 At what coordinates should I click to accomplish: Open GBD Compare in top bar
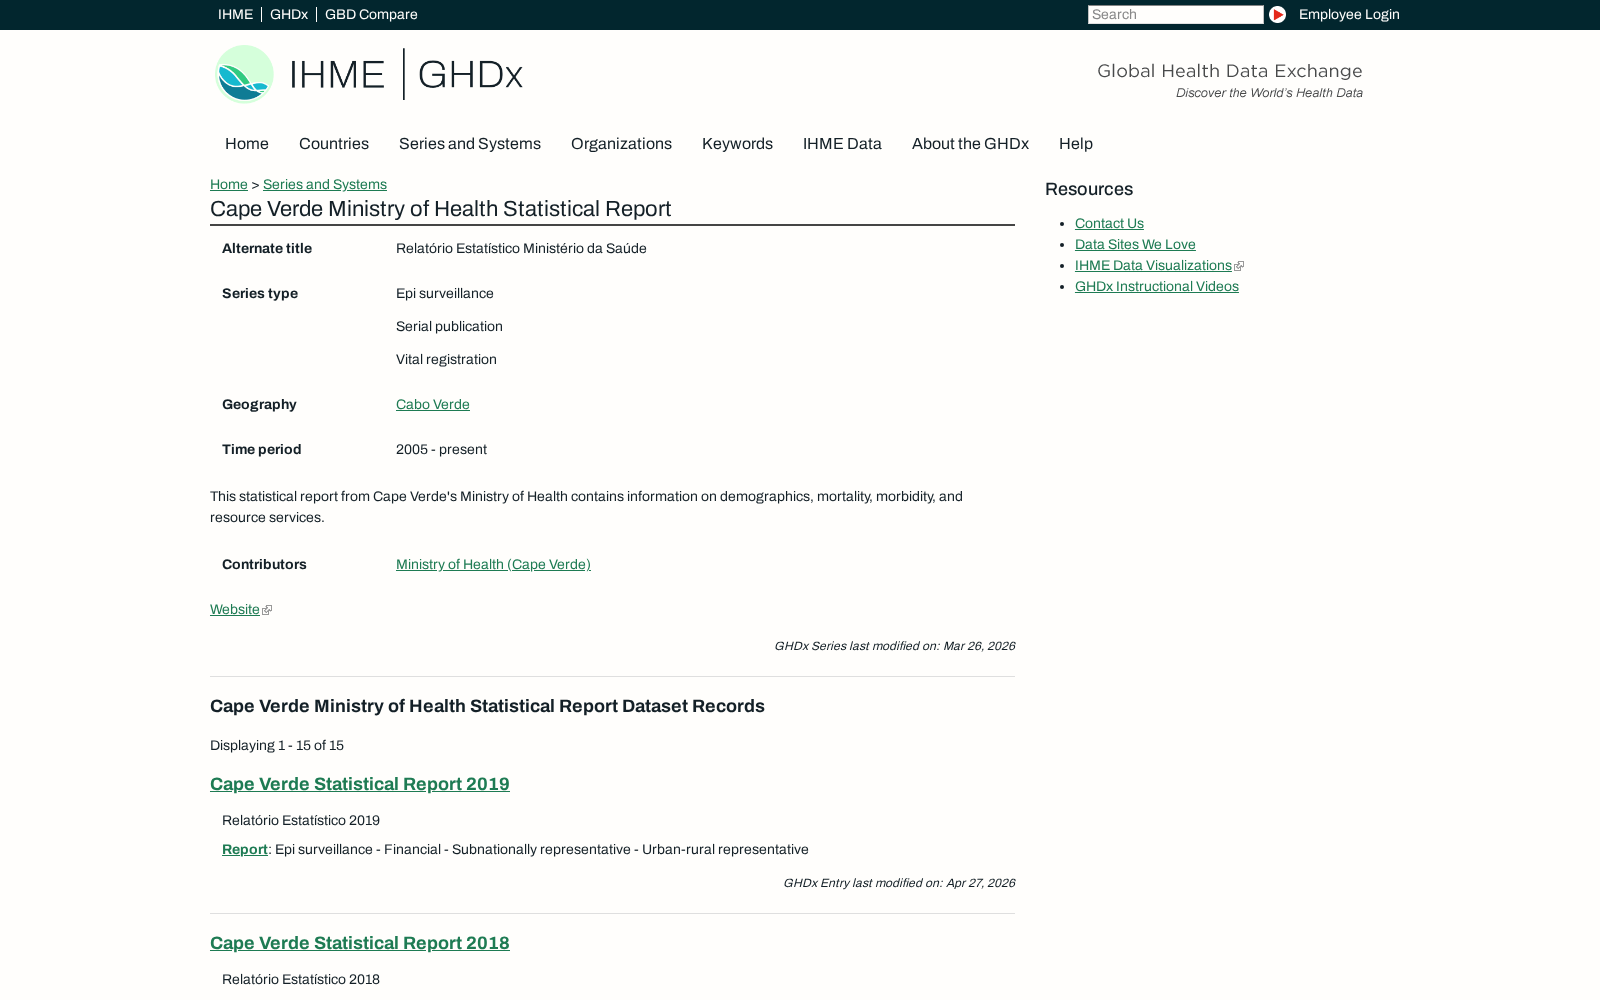pyautogui.click(x=371, y=15)
